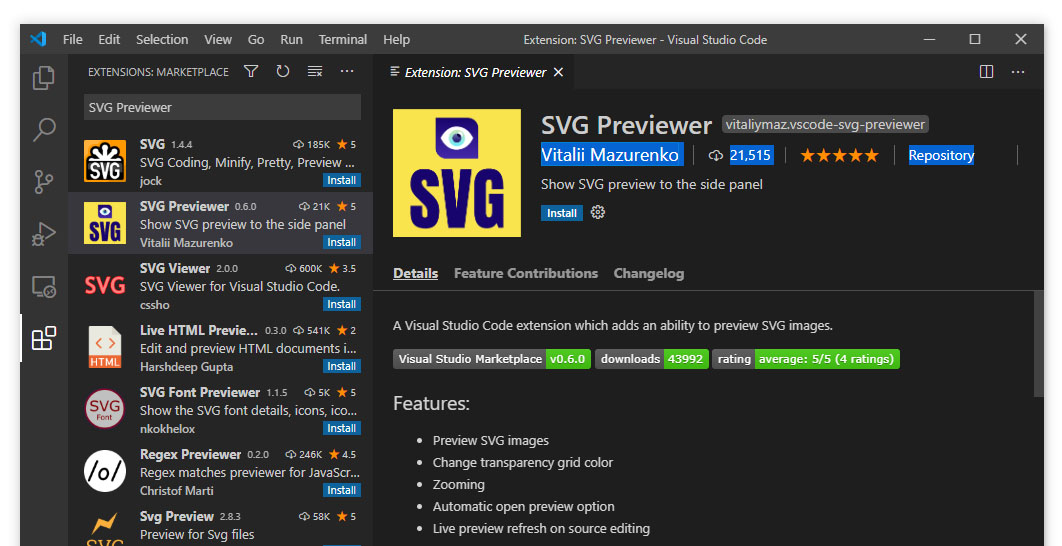Click the Visual Studio Marketplace v0.6.0 badge
Screen dimensions: 1062x546
[492, 359]
